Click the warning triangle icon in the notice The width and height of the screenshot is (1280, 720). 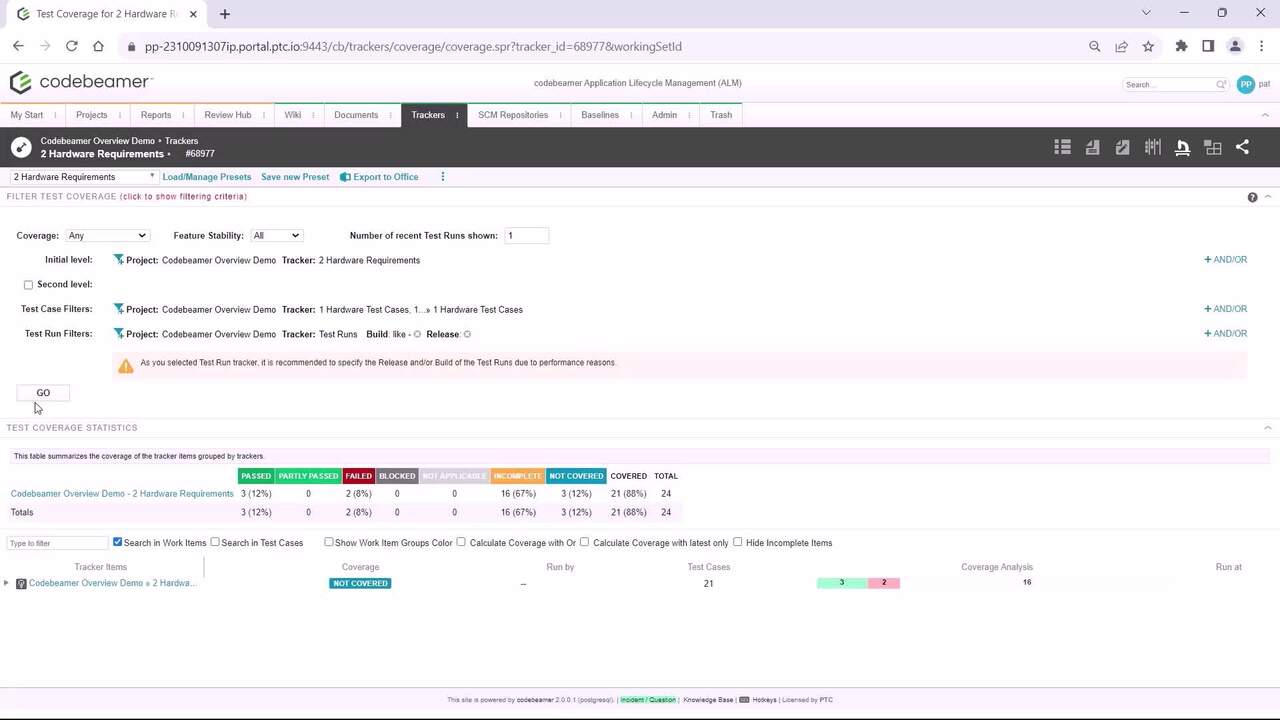(x=125, y=366)
